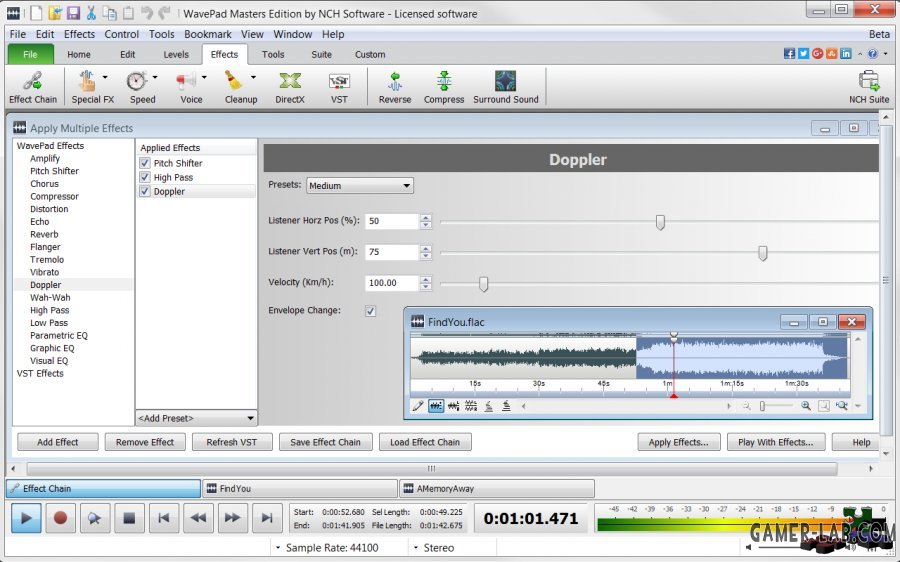Click the Facebook share icon
The image size is (900, 562).
790,53
